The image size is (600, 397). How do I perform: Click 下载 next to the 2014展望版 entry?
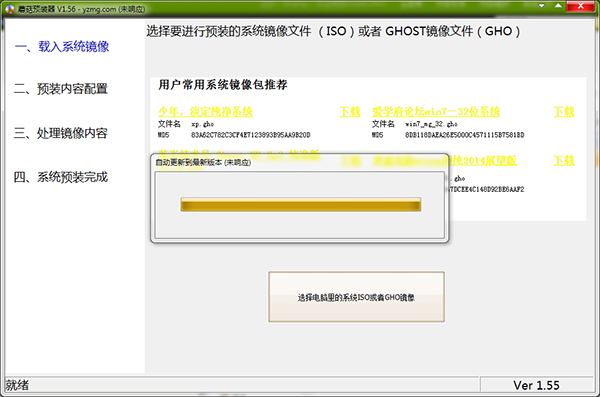564,160
